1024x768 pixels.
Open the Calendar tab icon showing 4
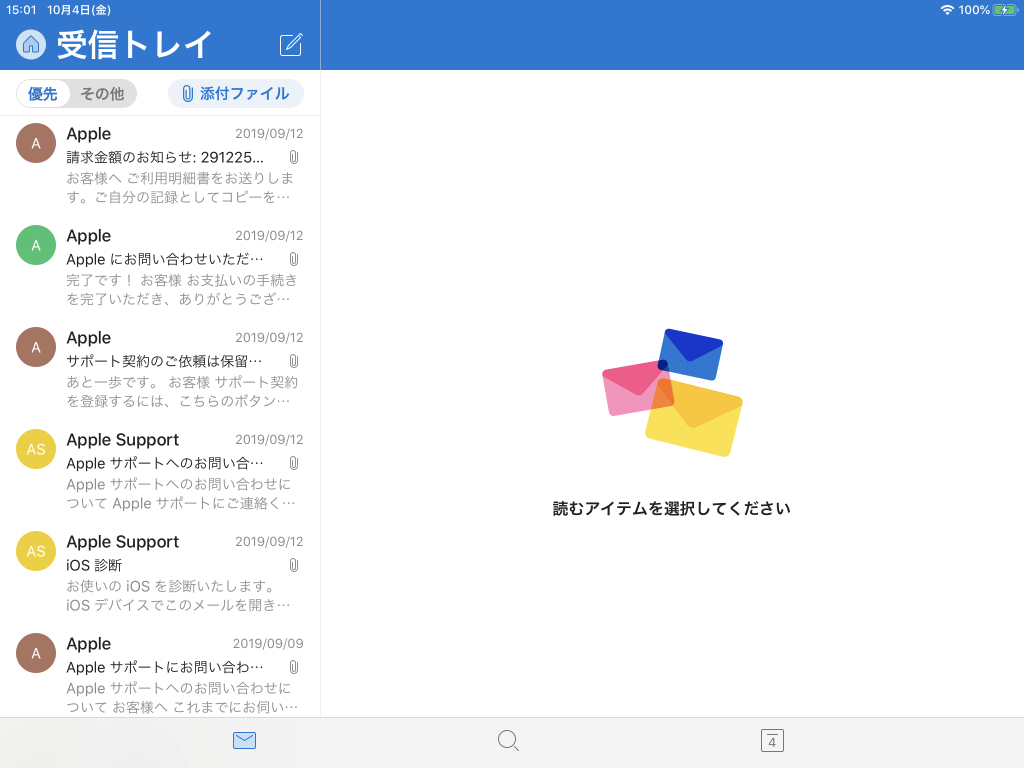(772, 741)
